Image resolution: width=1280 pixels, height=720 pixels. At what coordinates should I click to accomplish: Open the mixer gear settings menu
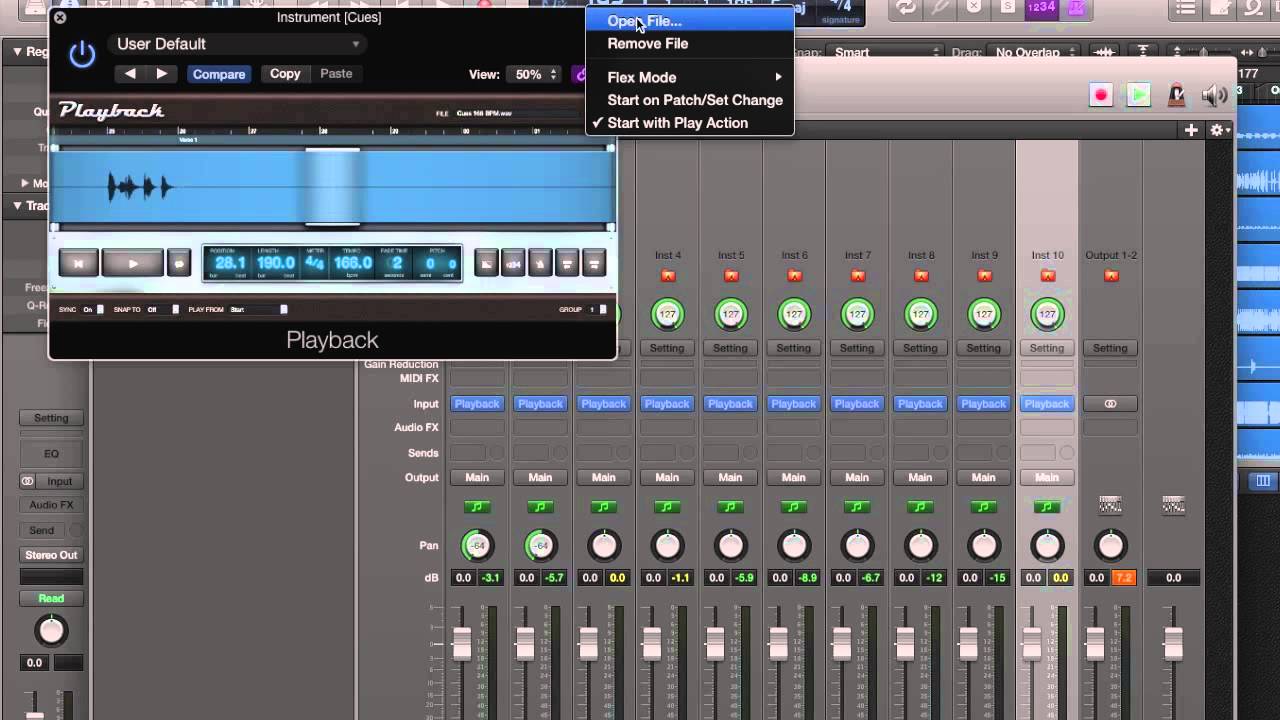pyautogui.click(x=1219, y=130)
